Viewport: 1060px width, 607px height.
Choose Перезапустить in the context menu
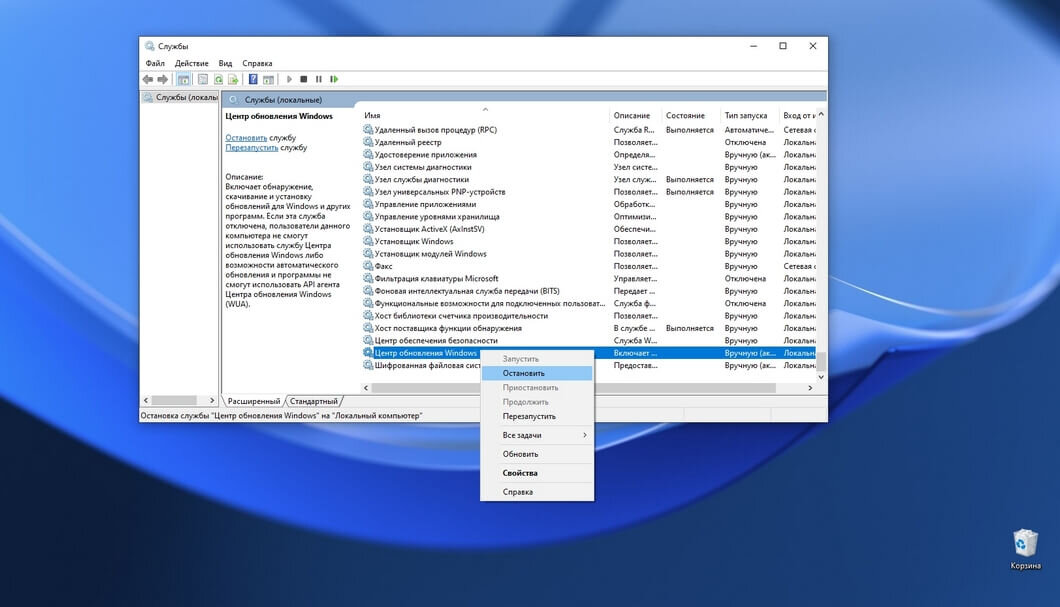(537, 416)
